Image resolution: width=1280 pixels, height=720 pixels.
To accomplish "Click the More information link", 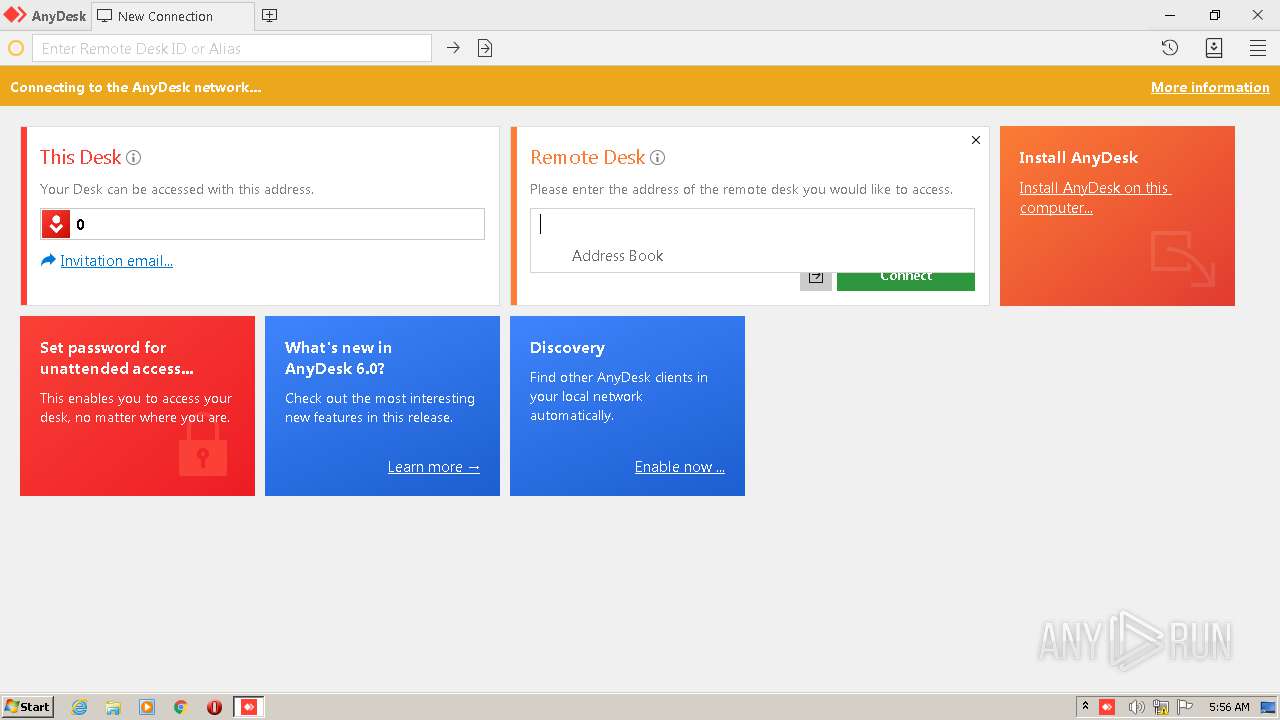I will click(x=1210, y=87).
